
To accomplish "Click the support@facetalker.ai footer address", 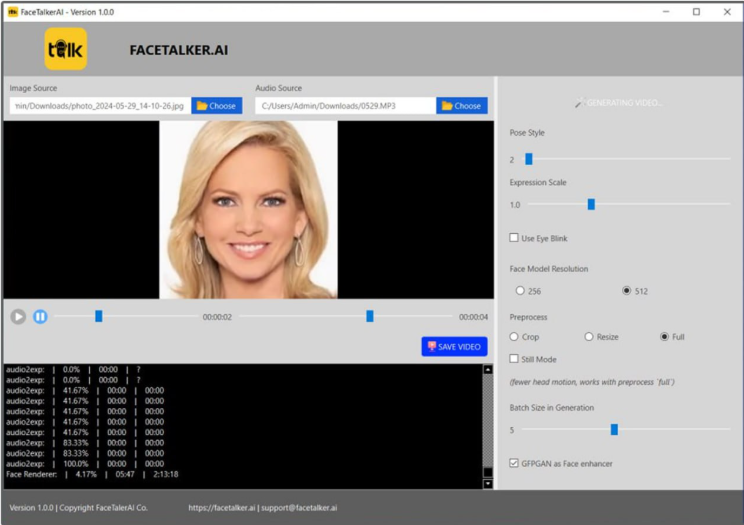I will pos(299,508).
